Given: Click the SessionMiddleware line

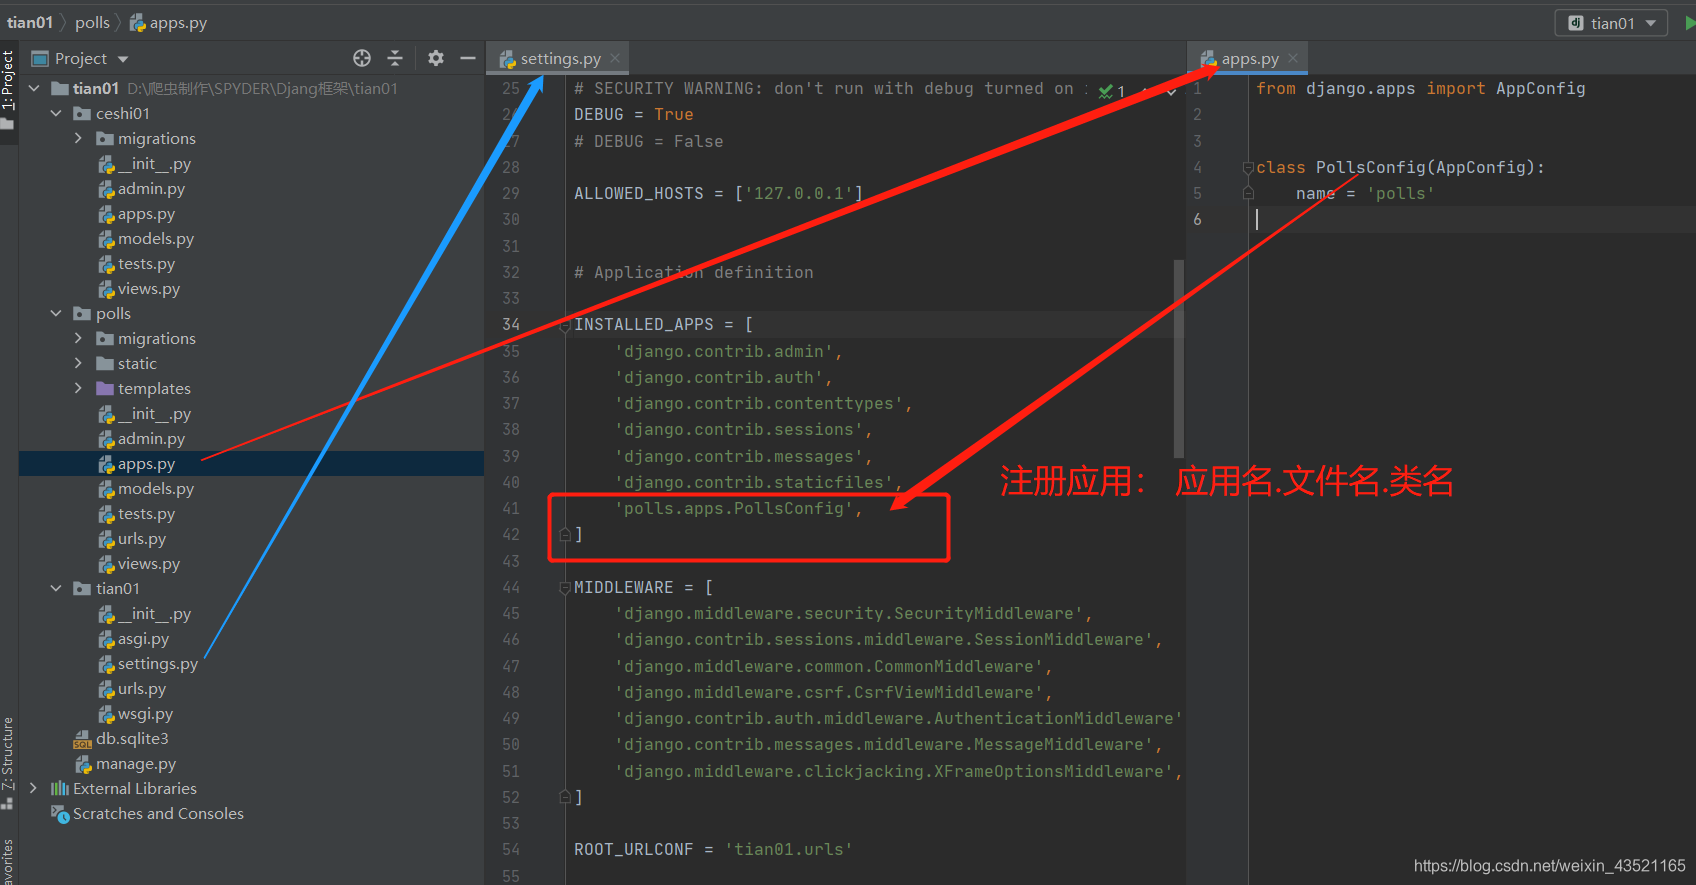Looking at the screenshot, I should 888,640.
